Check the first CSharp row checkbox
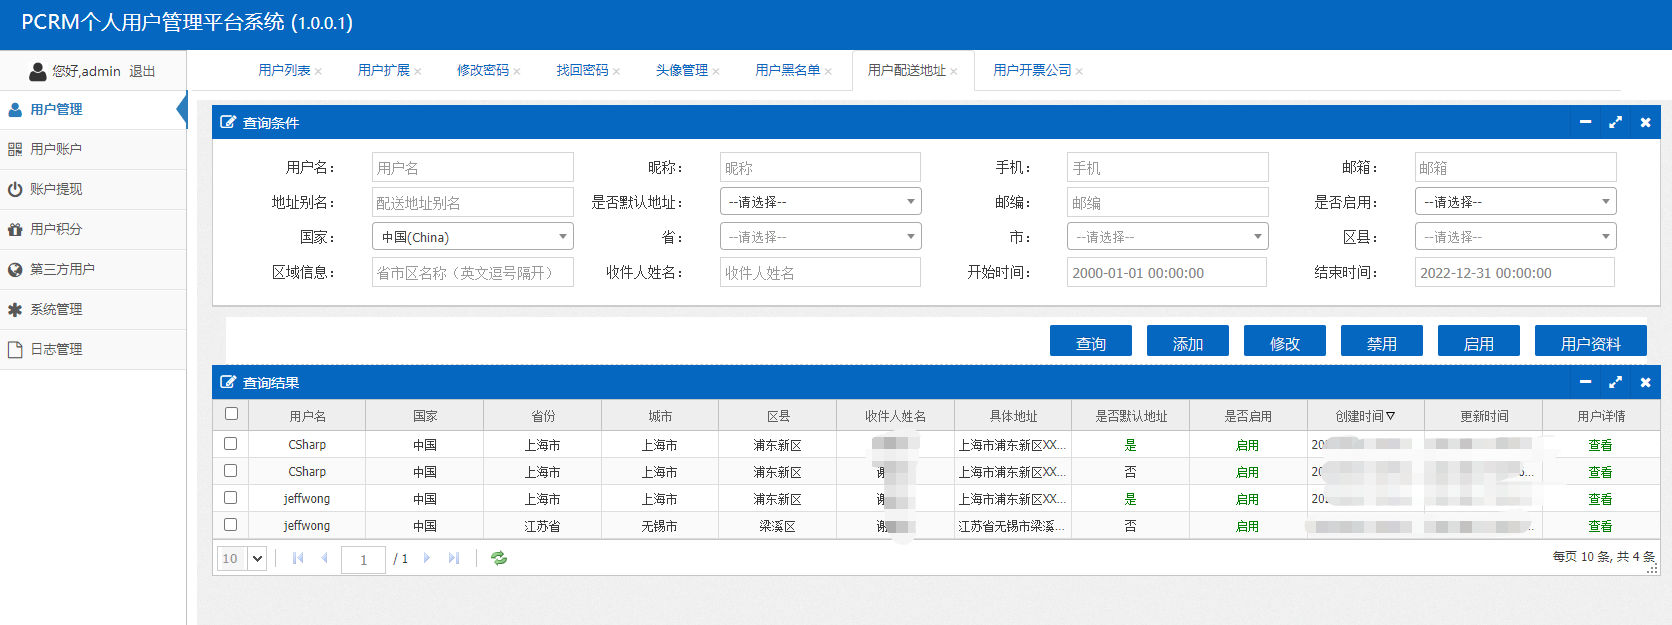Viewport: 1672px width, 625px height. (231, 444)
